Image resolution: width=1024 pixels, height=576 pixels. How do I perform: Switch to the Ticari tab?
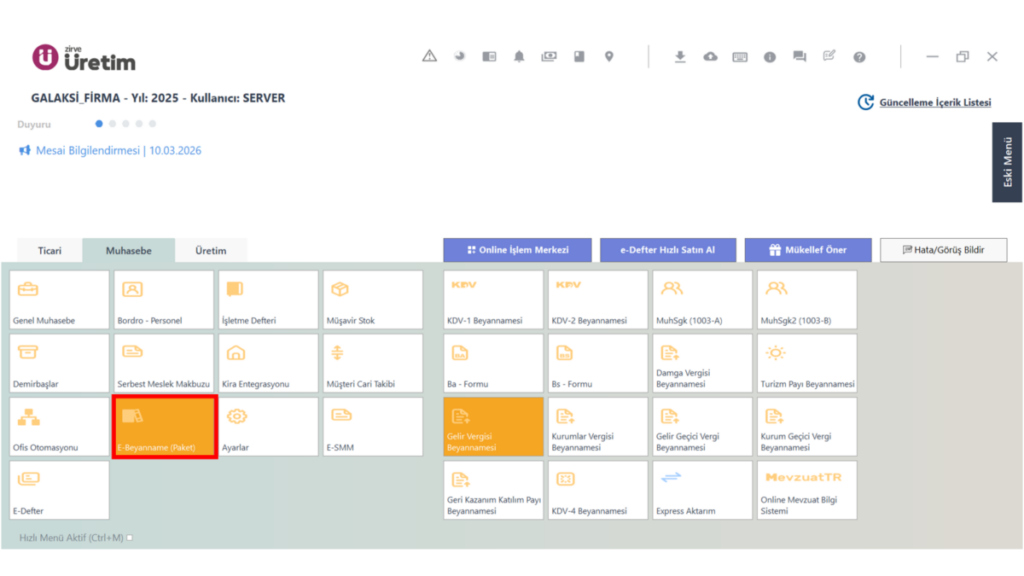50,251
